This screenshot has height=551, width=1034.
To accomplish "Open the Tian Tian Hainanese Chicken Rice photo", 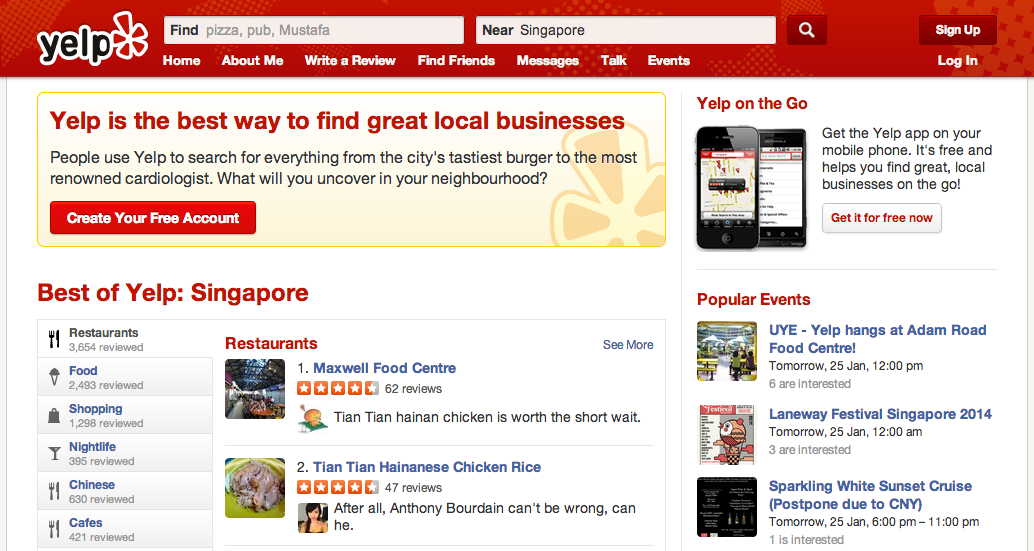I will coord(255,488).
